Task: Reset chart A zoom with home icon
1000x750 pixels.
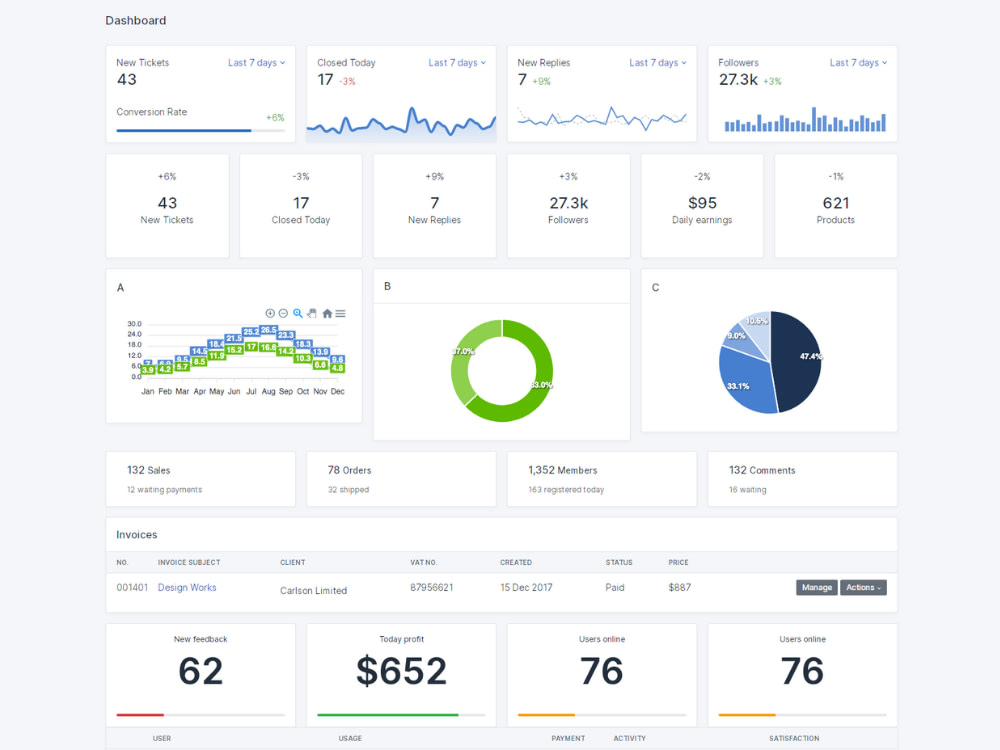Action: tap(327, 313)
